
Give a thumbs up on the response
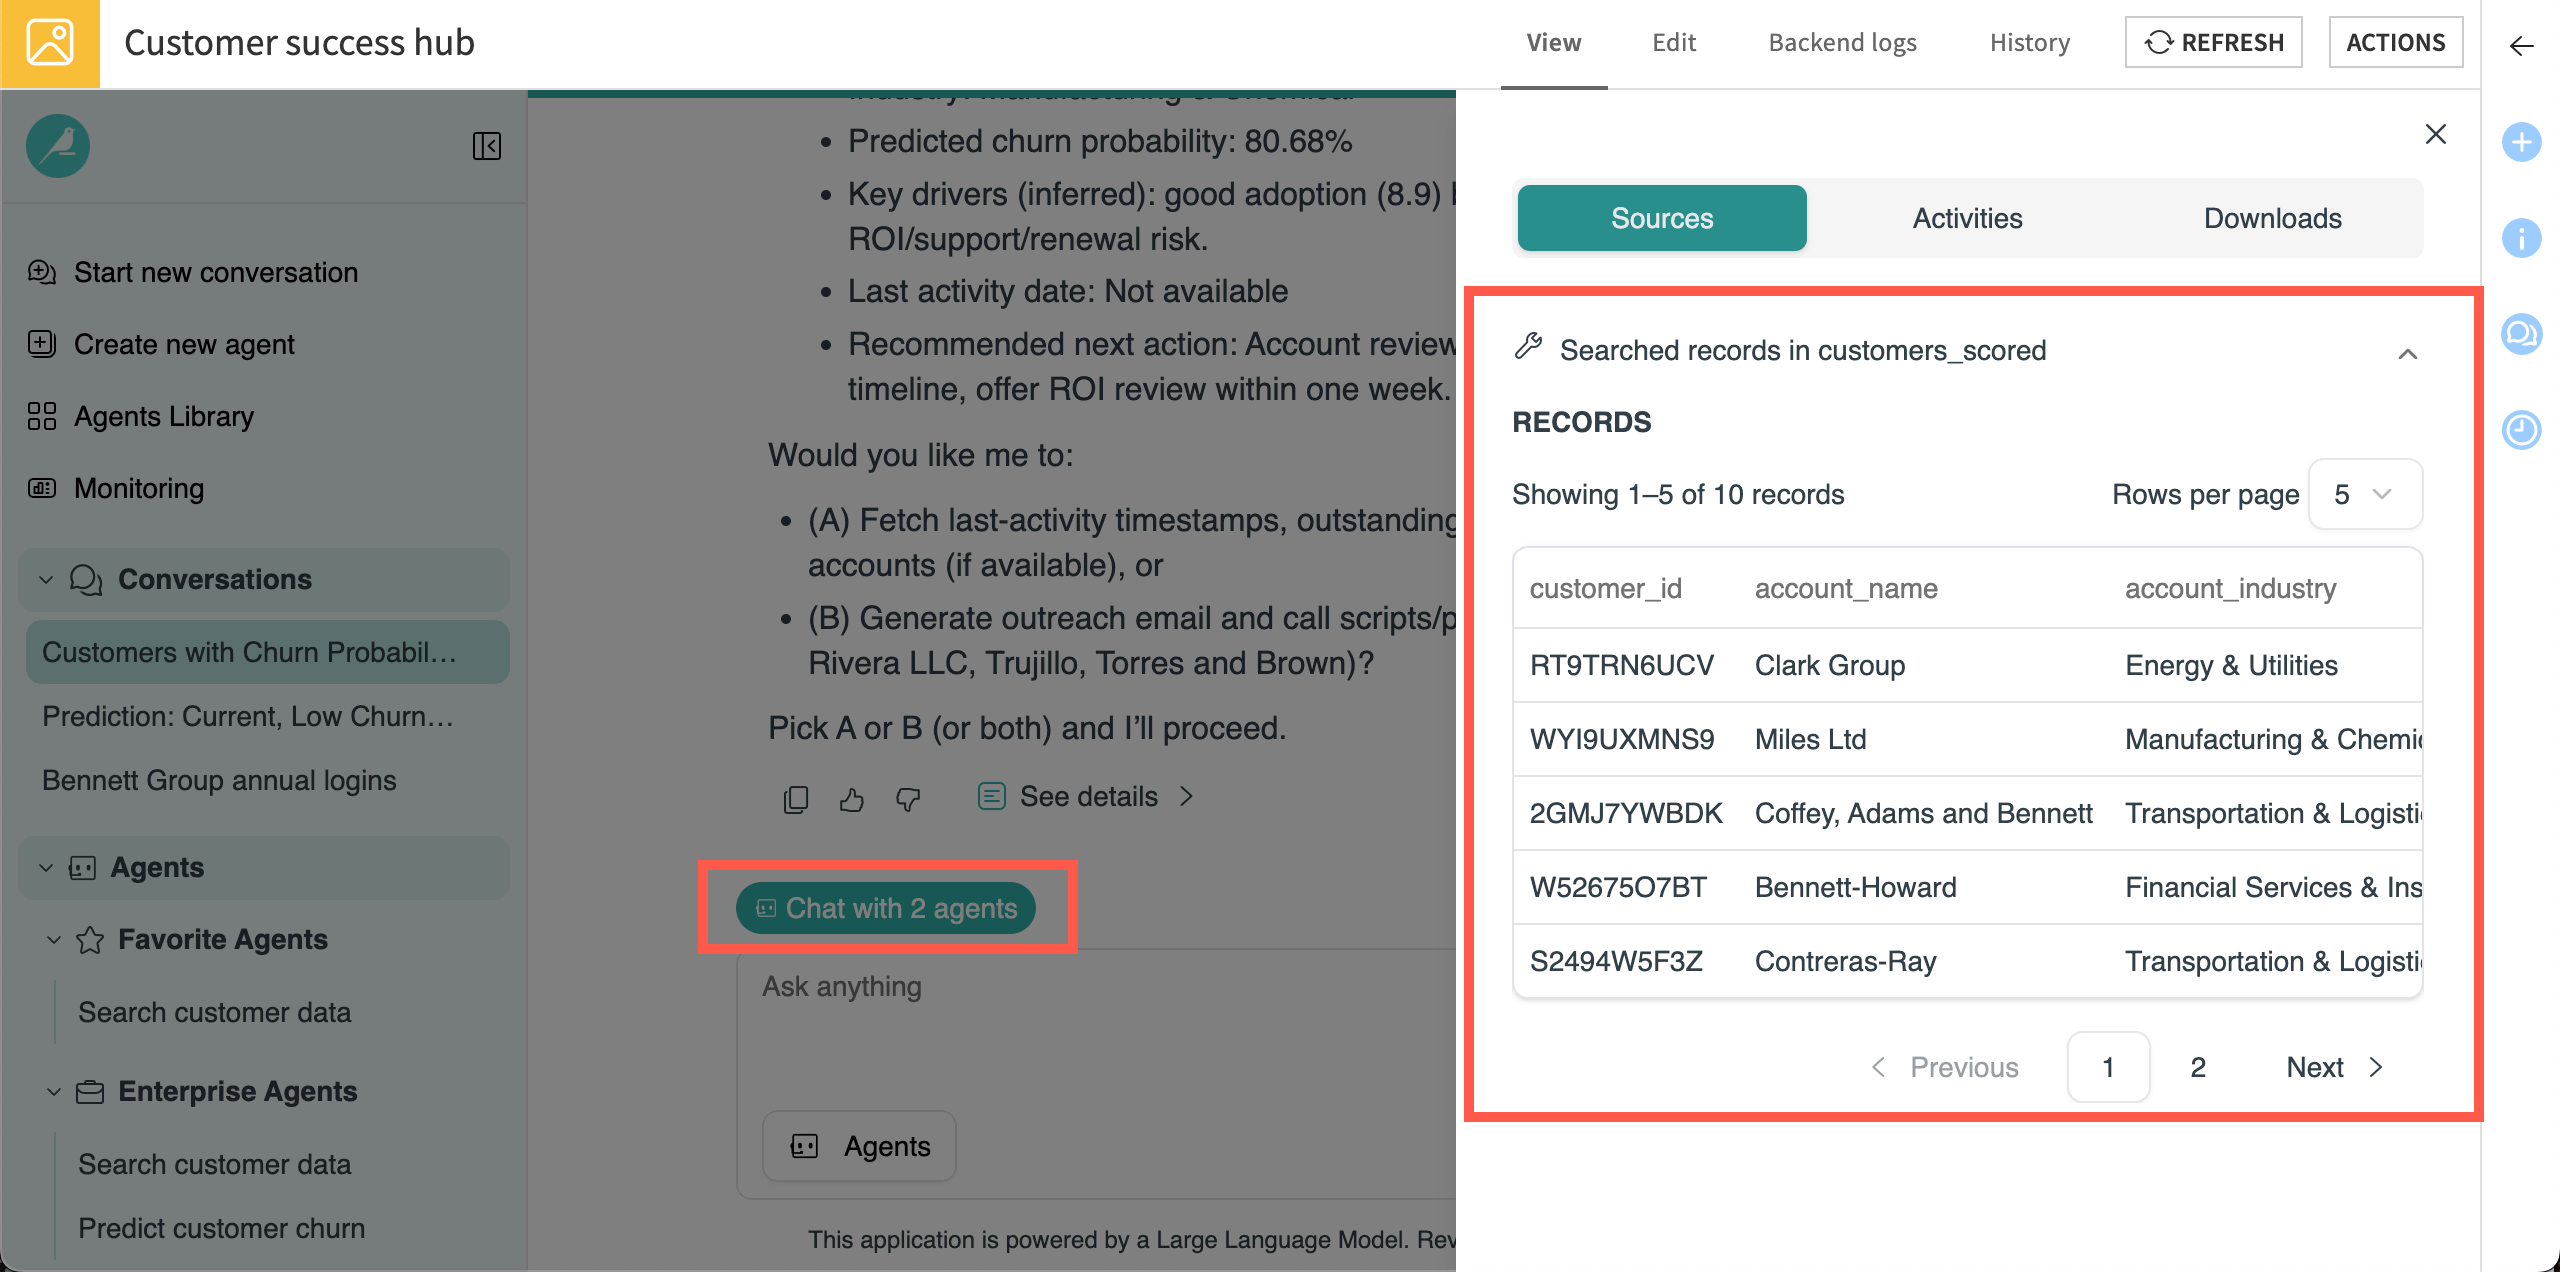click(x=852, y=797)
